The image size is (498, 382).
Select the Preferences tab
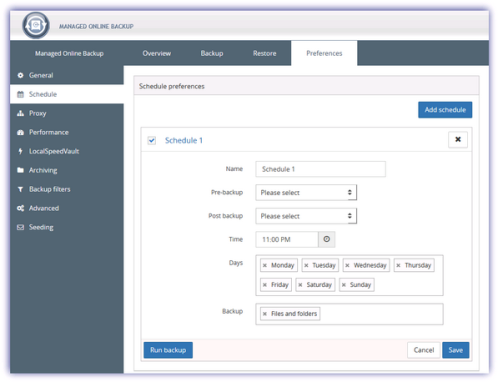(x=324, y=53)
